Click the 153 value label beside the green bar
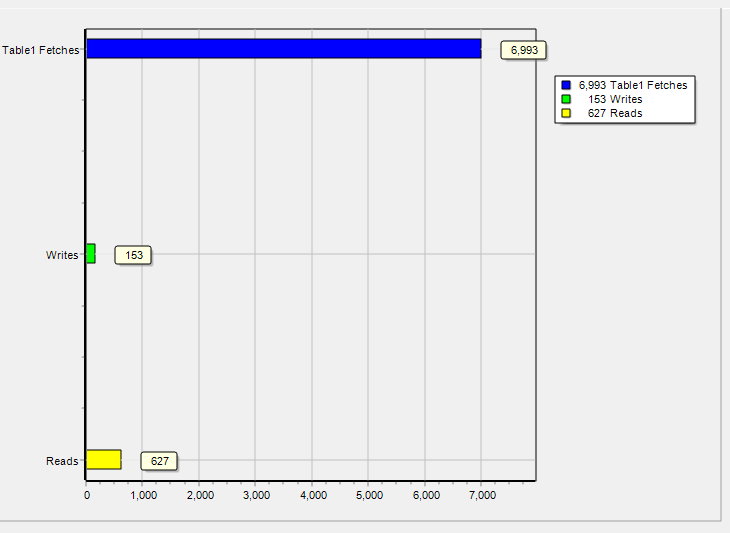Viewport: 730px width, 533px height. 133,255
